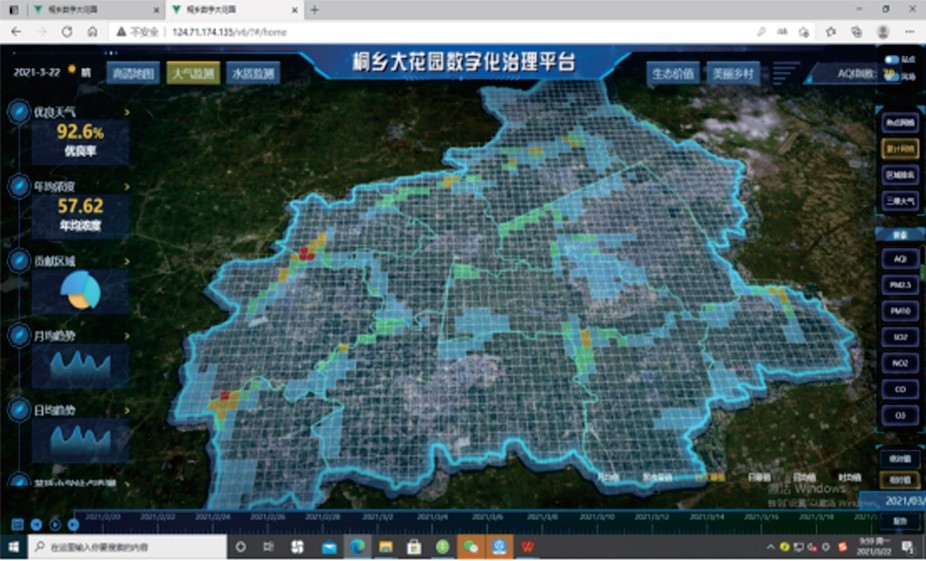Click the 生态价值 button
Screen dimensions: 926x561
(x=672, y=73)
